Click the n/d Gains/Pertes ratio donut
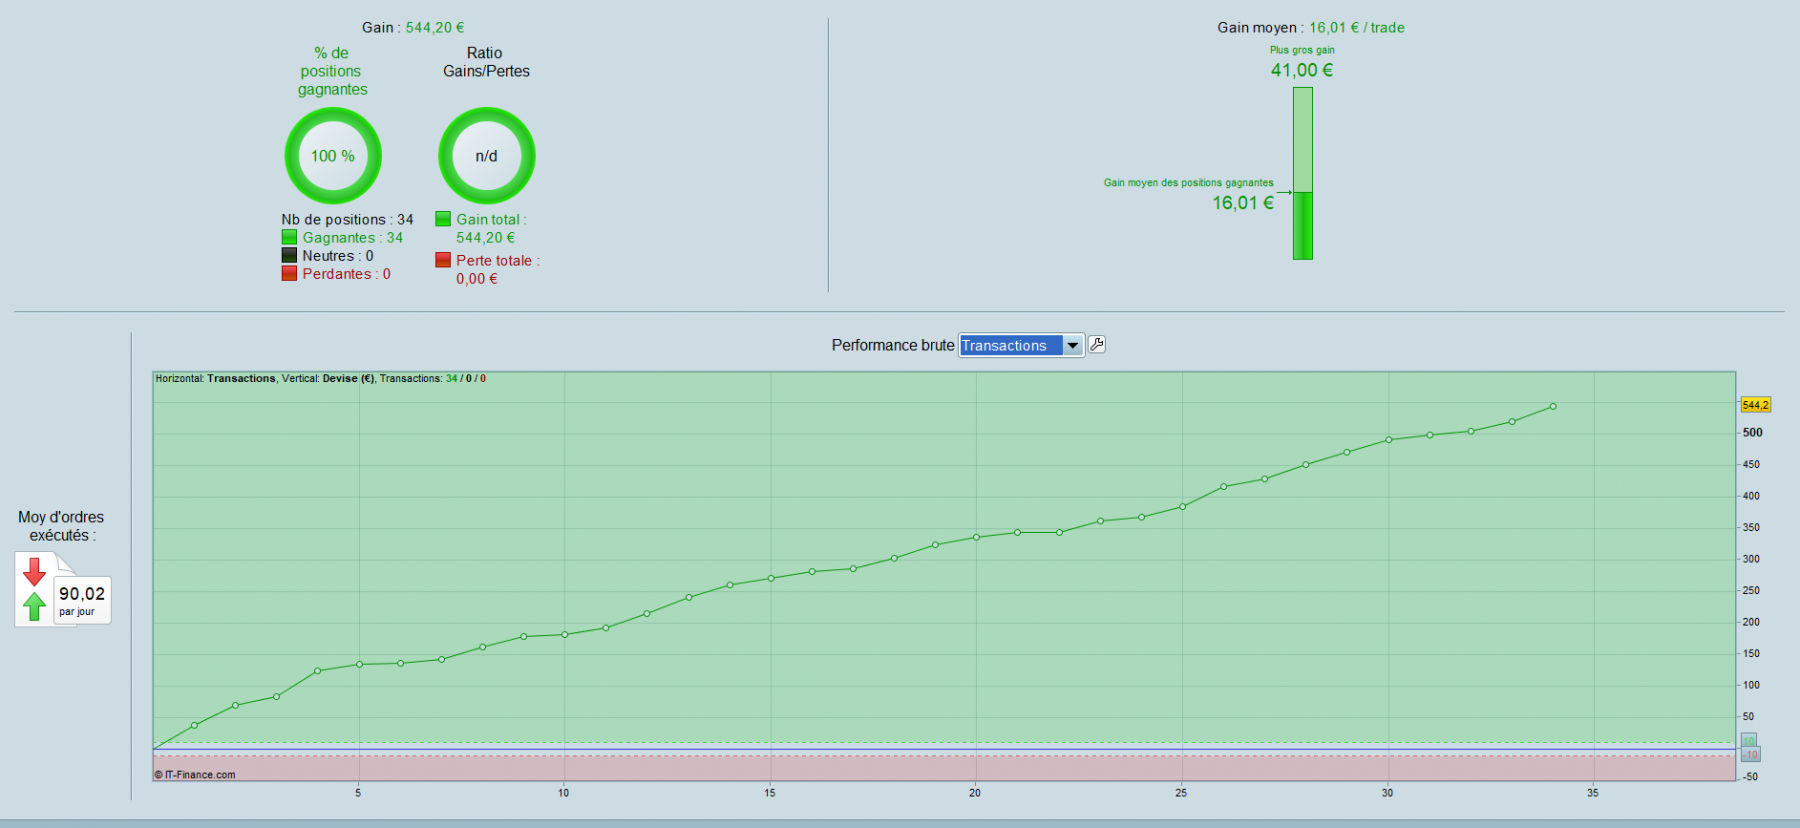 pos(487,156)
